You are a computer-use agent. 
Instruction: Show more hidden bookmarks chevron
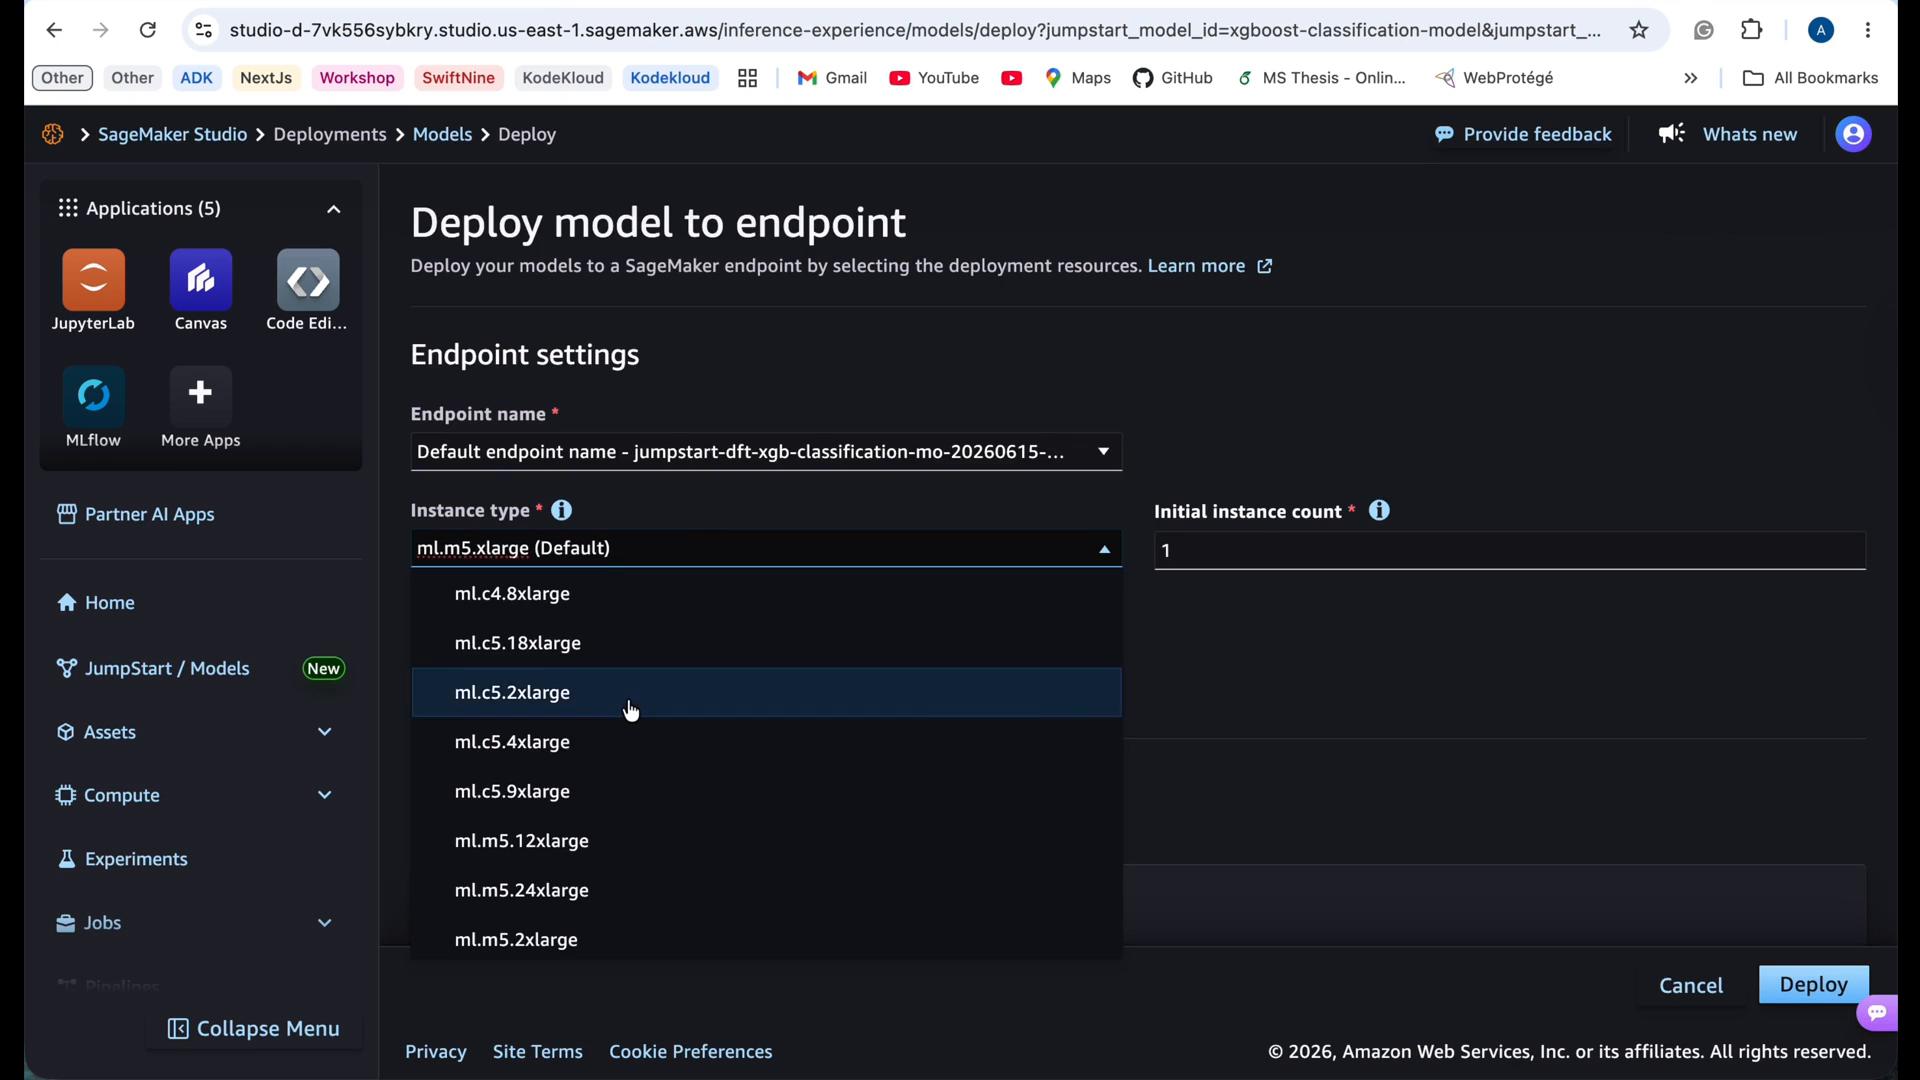click(1691, 78)
